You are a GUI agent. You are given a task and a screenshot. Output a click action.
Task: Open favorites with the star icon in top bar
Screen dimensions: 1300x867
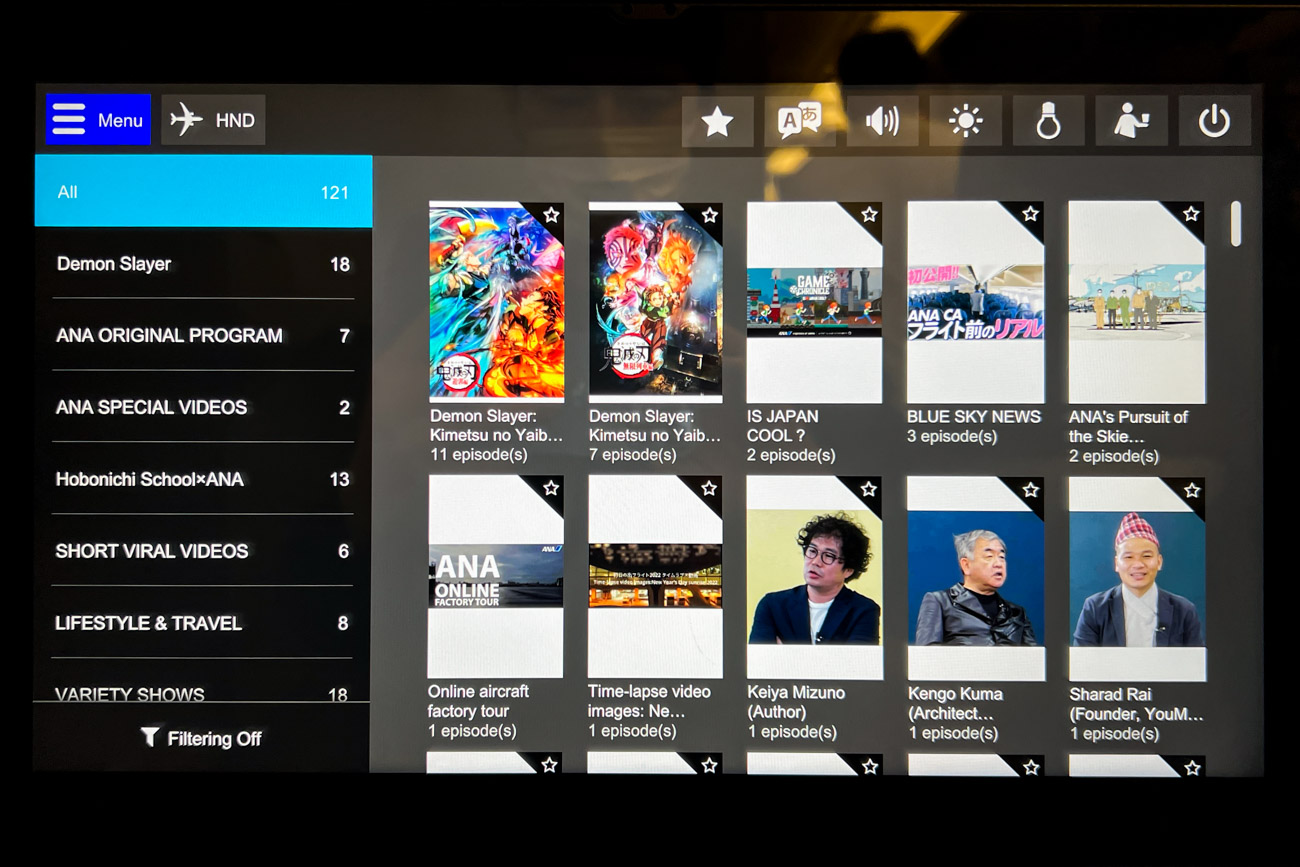(717, 122)
